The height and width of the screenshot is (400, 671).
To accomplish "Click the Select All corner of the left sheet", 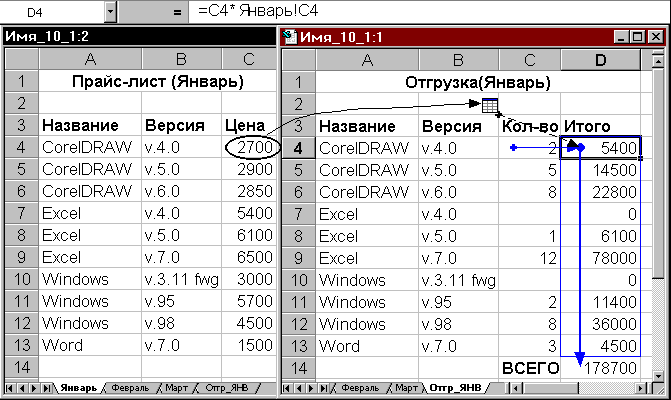I will (22, 59).
